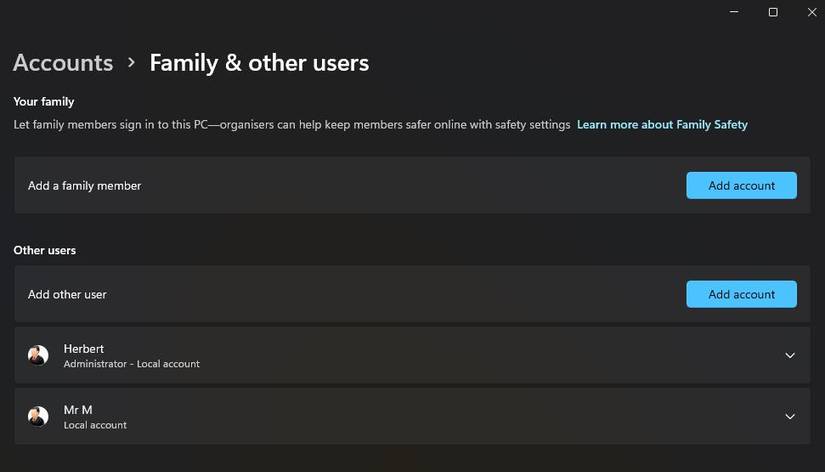The width and height of the screenshot is (825, 472).
Task: Click the Add a family member label
Action: [84, 186]
